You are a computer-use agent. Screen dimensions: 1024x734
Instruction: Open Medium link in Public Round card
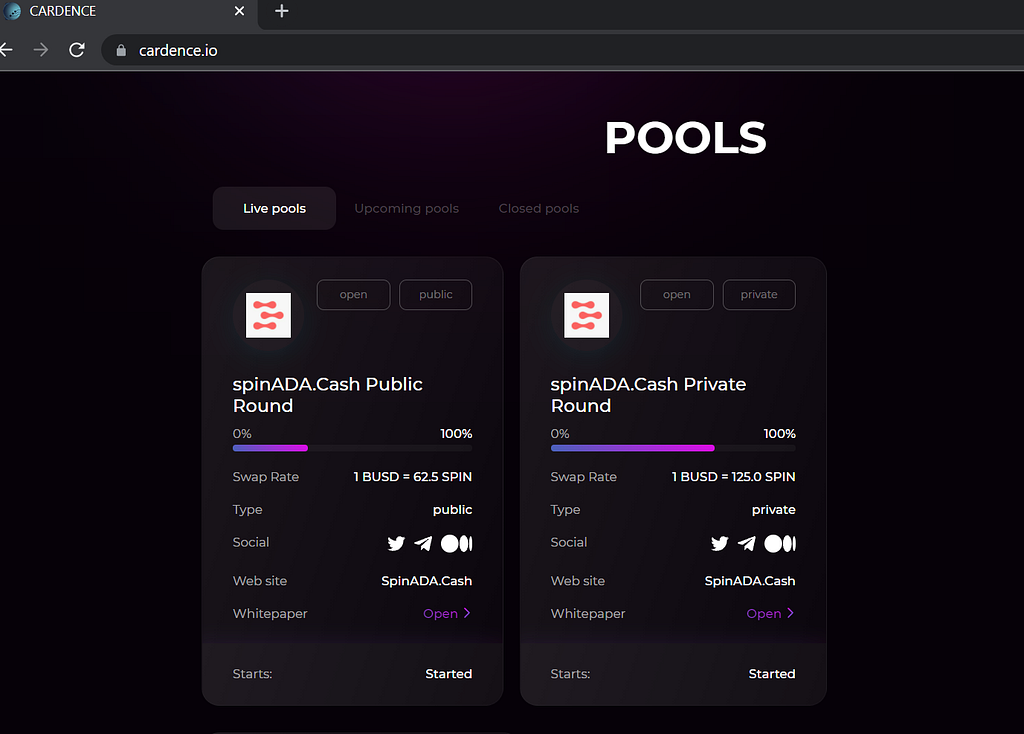coord(456,543)
